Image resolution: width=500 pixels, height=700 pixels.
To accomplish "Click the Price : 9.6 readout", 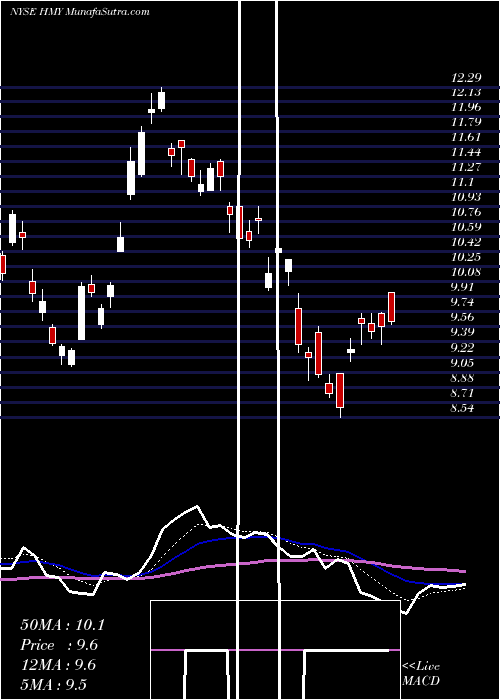I will click(59, 645).
